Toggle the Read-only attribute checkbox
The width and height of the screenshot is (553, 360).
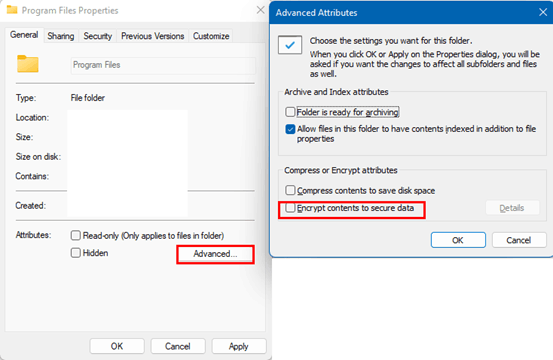[75, 235]
